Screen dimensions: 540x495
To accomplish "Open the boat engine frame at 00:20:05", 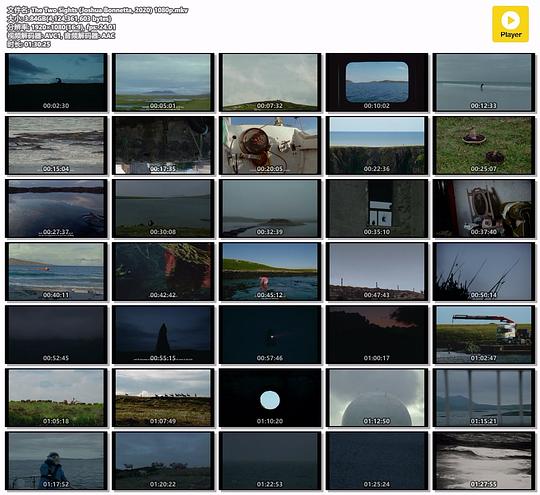I will (x=270, y=145).
